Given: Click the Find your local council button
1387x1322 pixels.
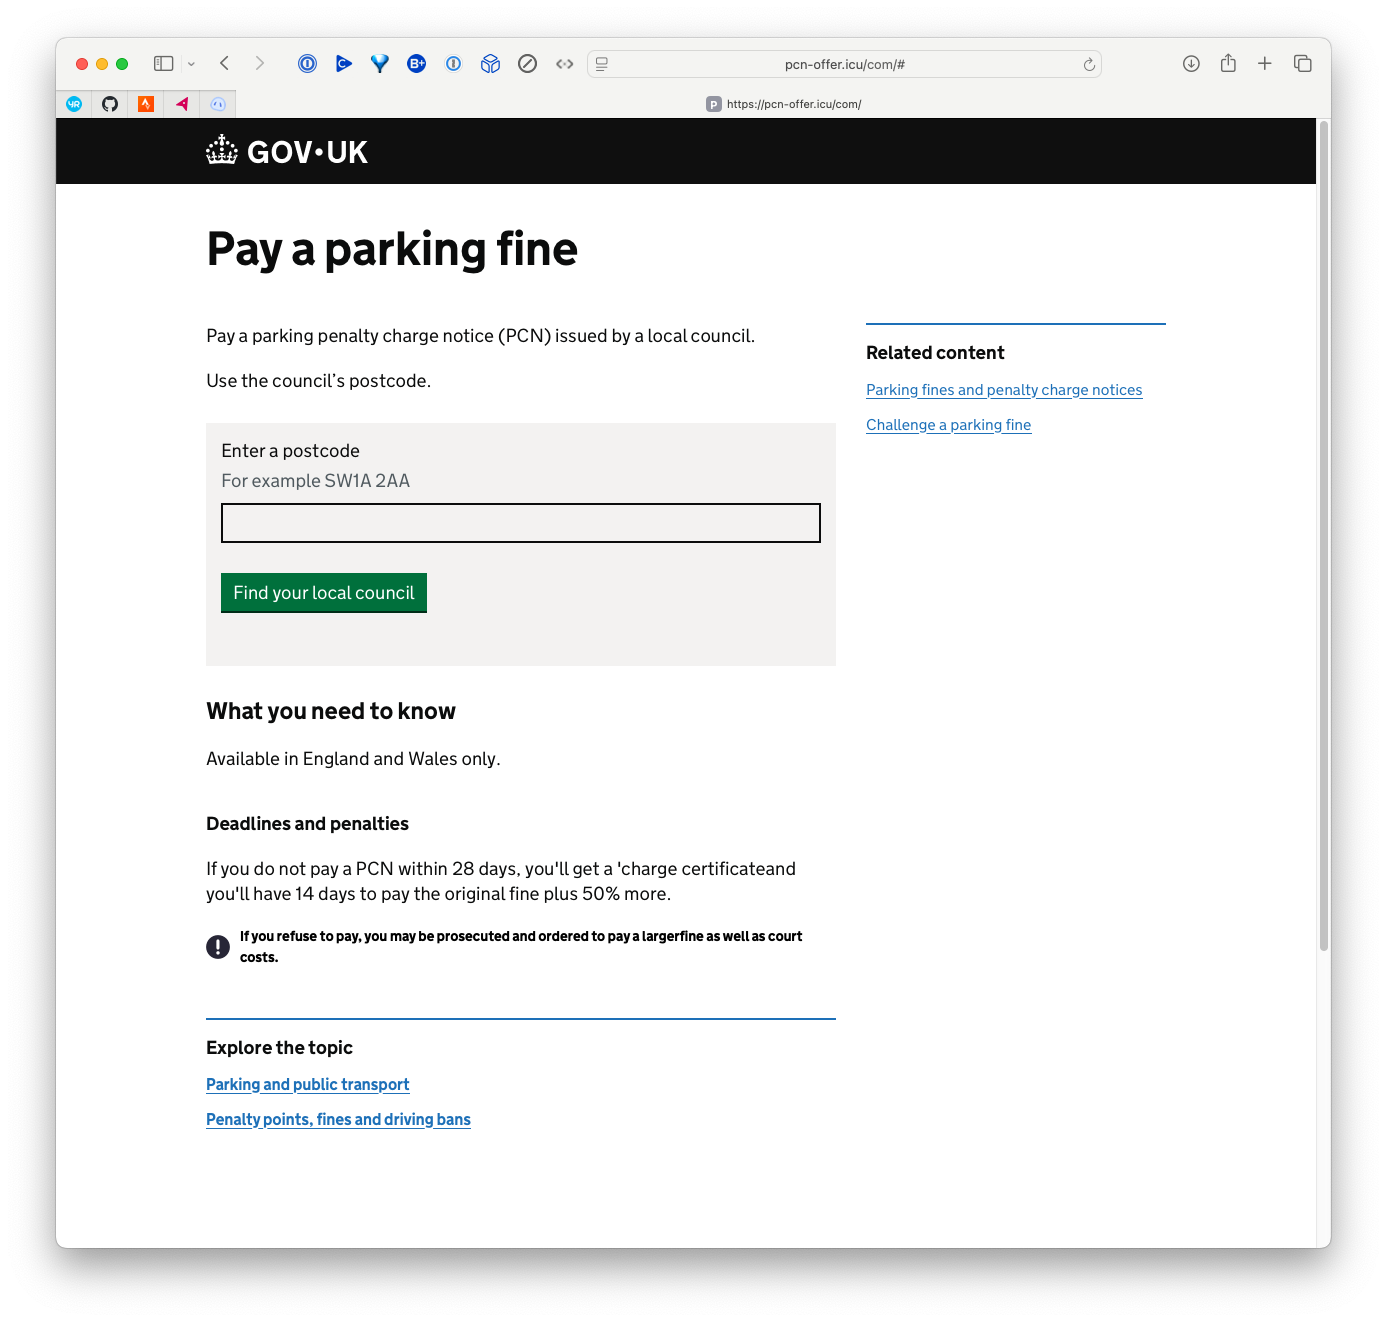Looking at the screenshot, I should [324, 593].
